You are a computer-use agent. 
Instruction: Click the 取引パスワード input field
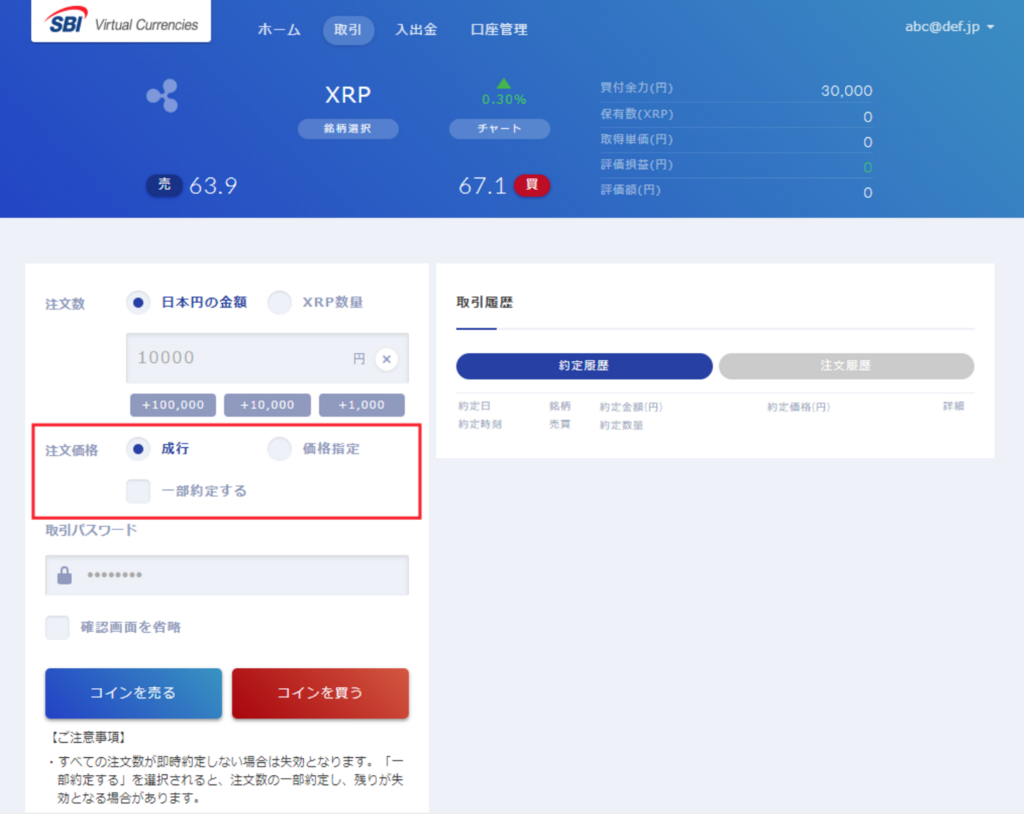point(240,576)
